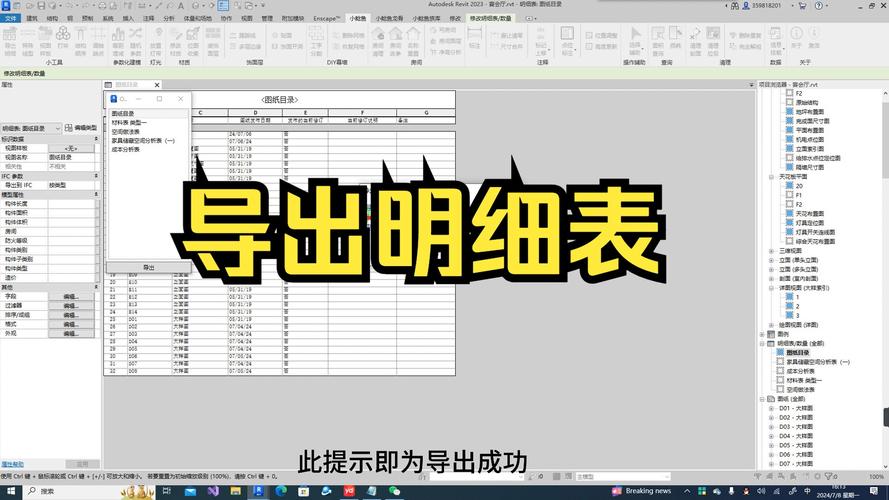889x500 pixels.
Task: Click the 导出 button in the export dialog
Action: tap(149, 267)
